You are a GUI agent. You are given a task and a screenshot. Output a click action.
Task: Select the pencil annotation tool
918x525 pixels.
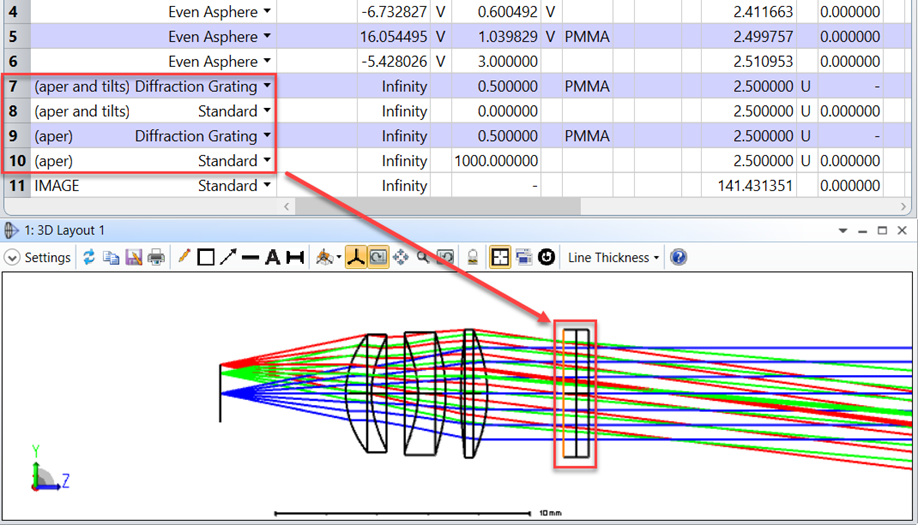click(x=184, y=258)
